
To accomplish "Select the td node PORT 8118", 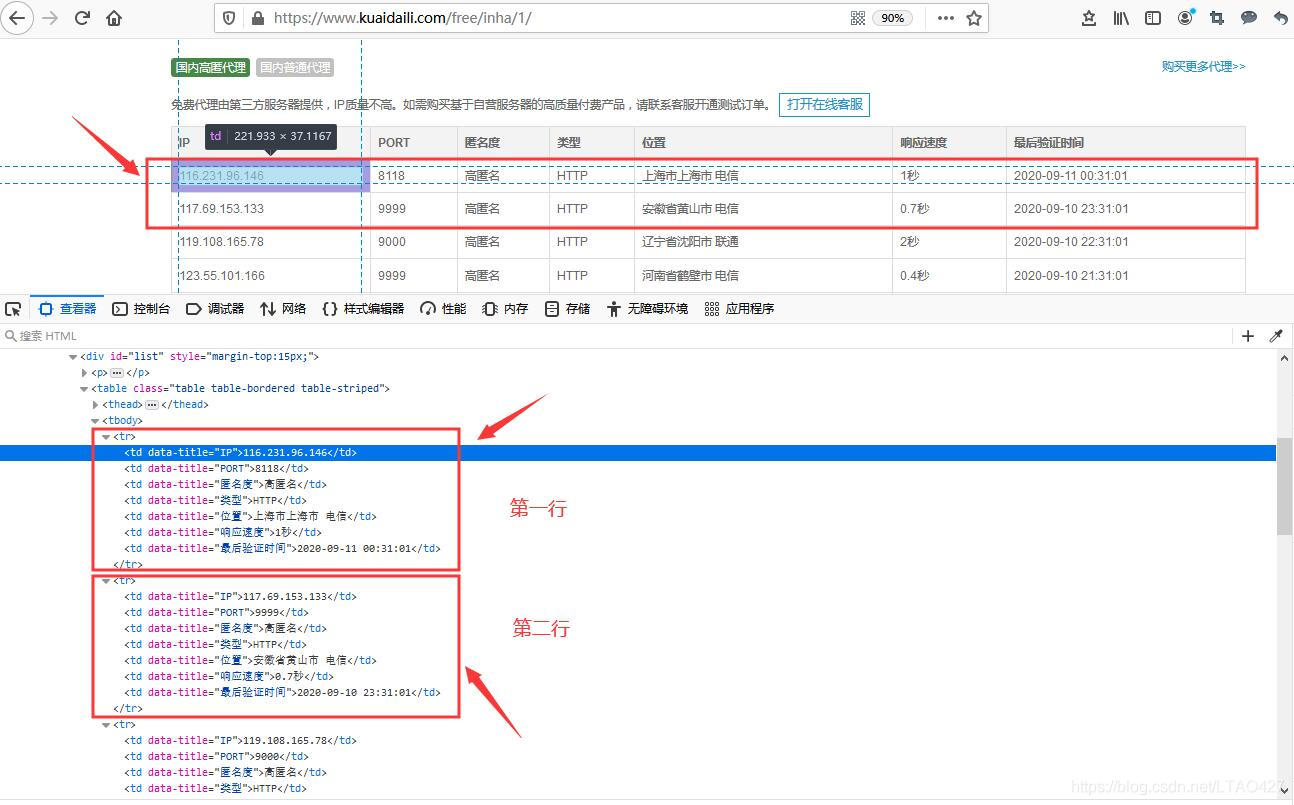I will 216,469.
